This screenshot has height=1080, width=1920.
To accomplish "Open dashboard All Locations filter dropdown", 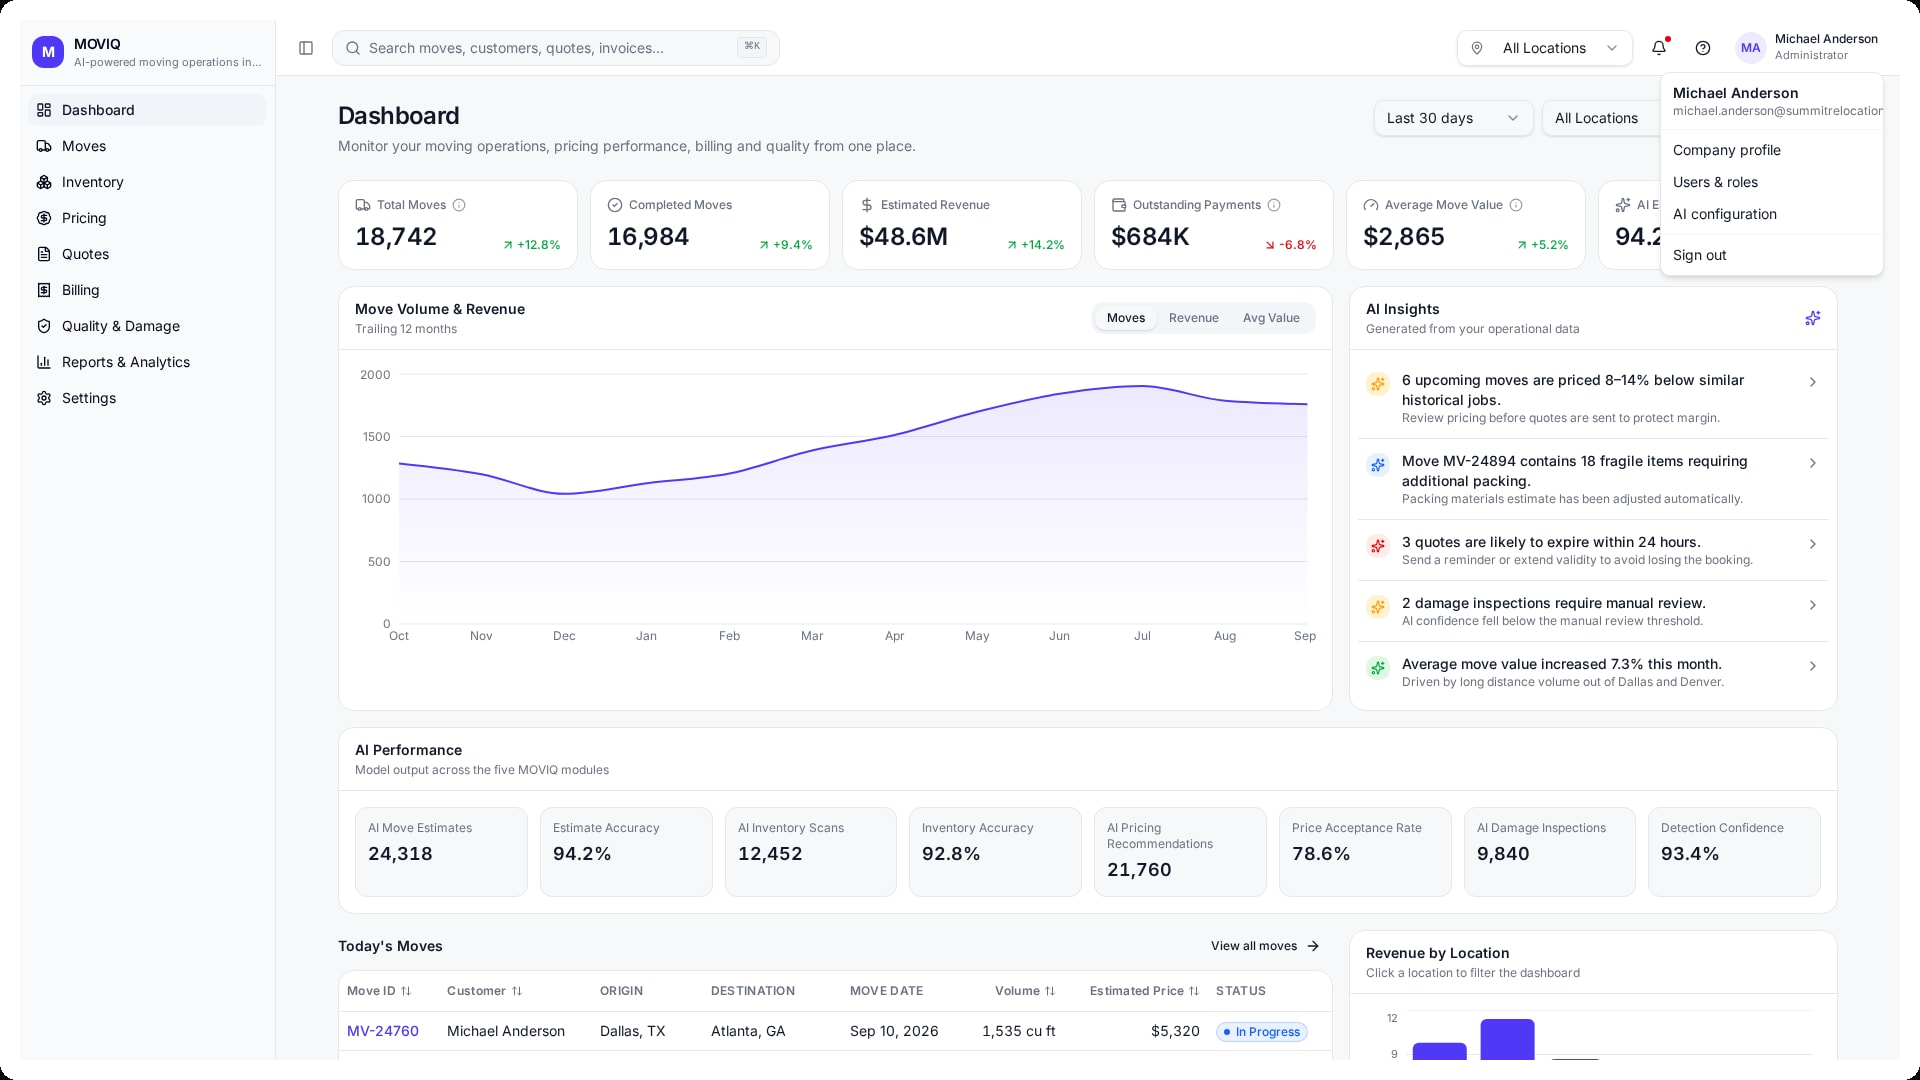I will pyautogui.click(x=1601, y=118).
